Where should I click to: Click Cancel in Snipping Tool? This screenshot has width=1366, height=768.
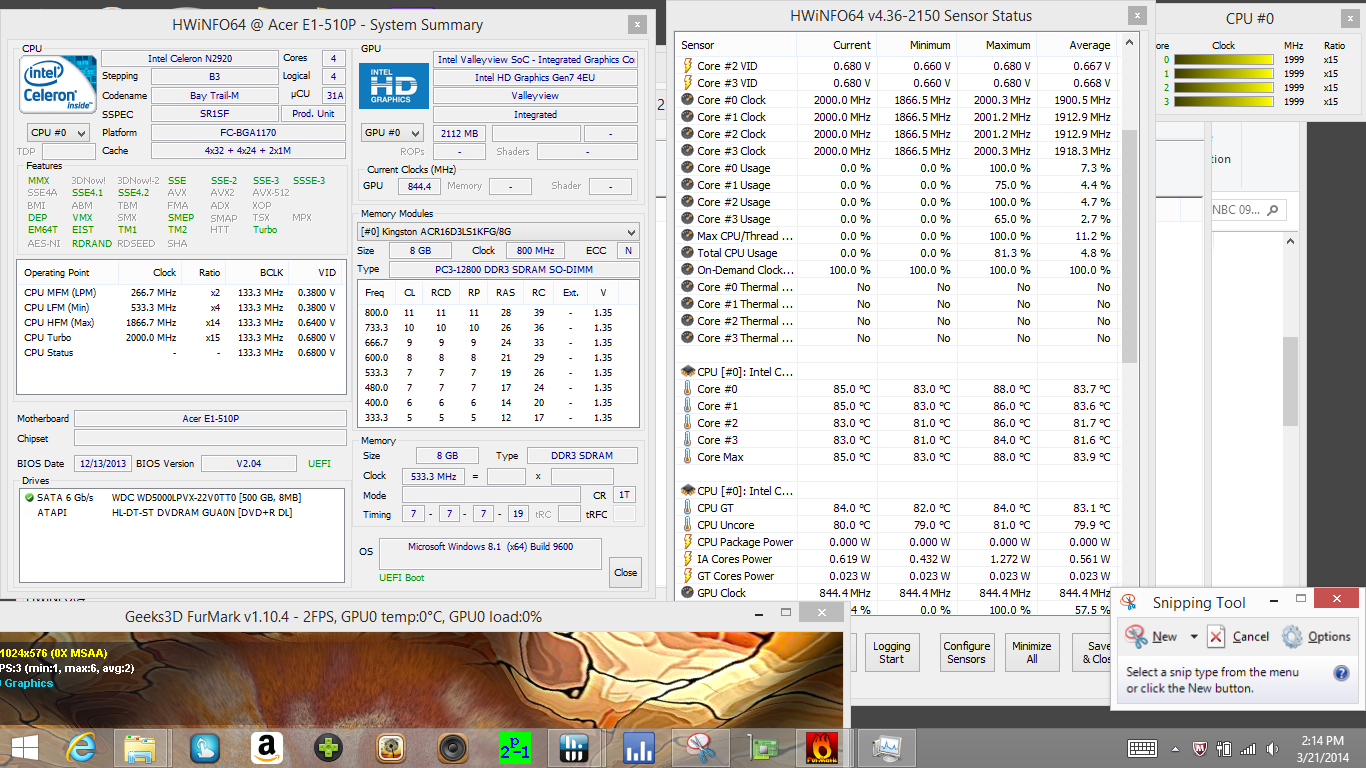(x=1238, y=637)
